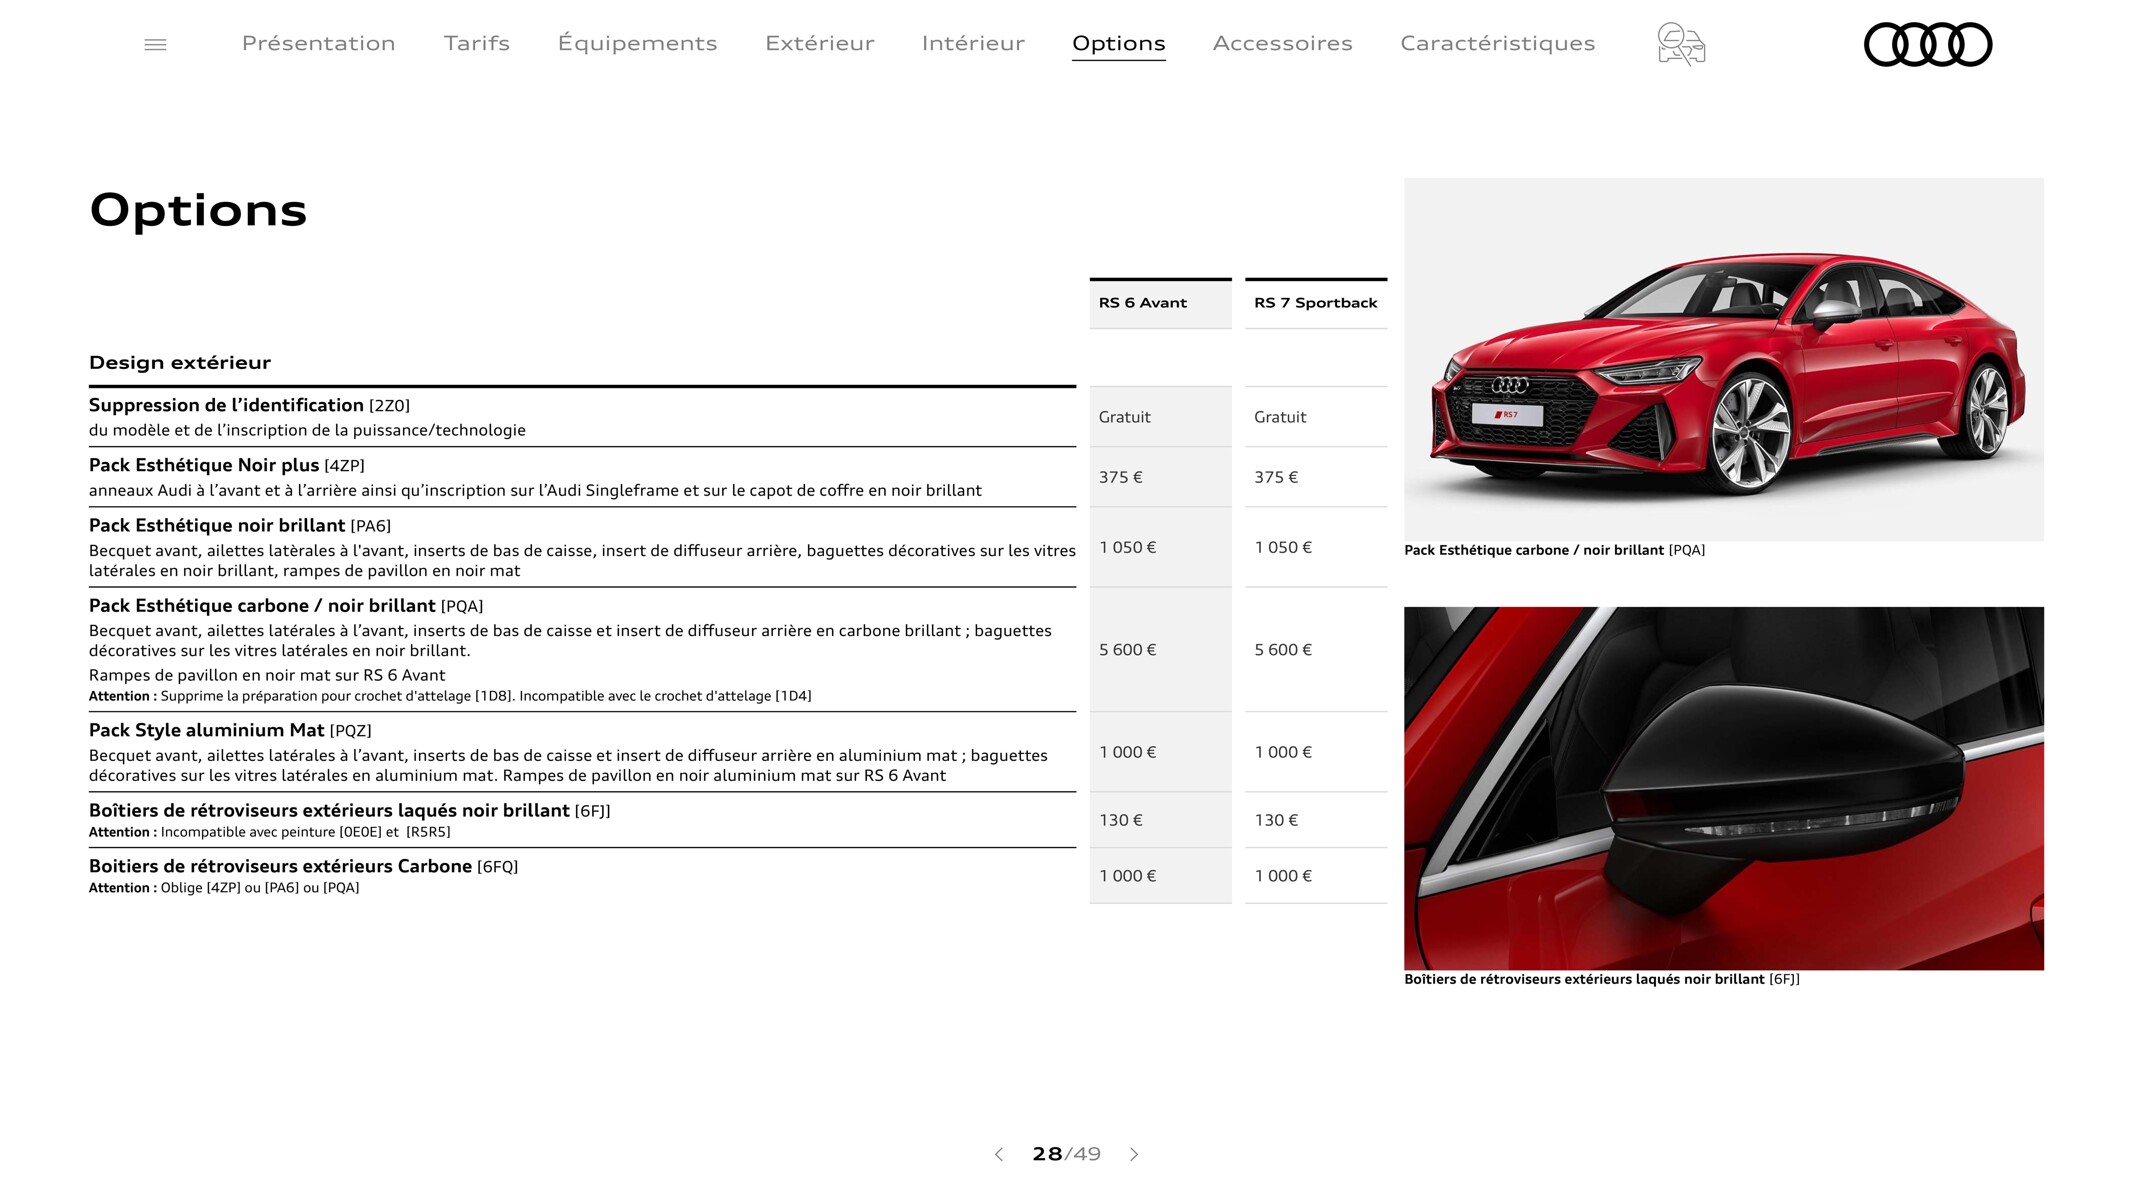Click Attention note Oblige [4ZP] ou [PA6]
2133x1200 pixels.
tap(224, 888)
